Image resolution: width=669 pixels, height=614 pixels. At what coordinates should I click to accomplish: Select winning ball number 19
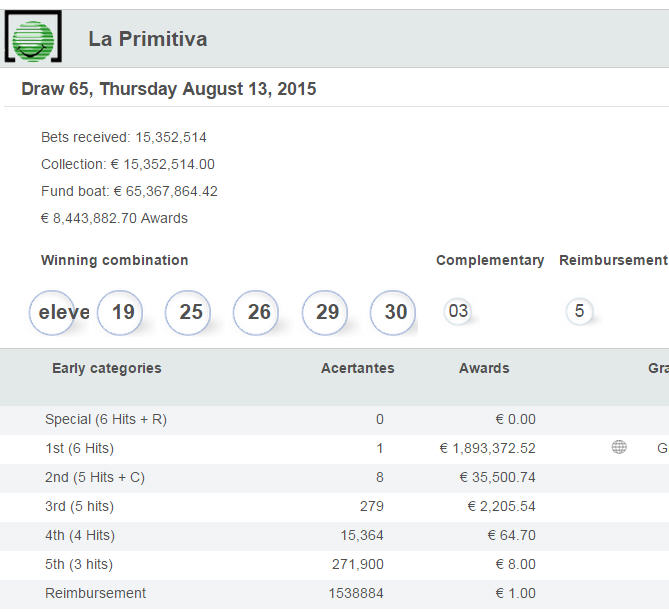(120, 312)
